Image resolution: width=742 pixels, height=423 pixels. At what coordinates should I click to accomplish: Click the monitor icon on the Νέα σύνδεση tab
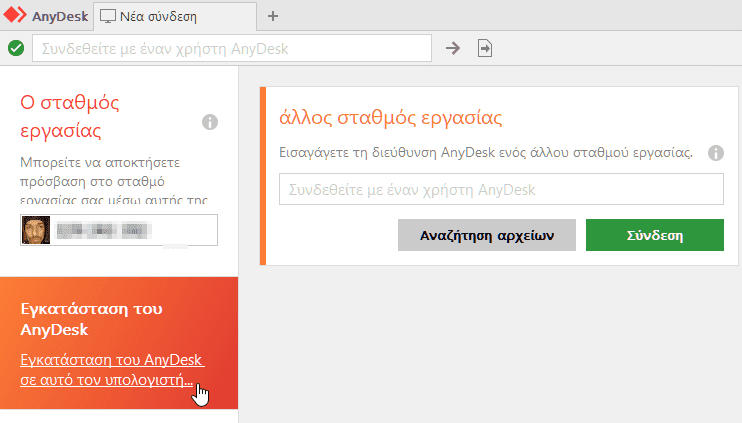107,17
